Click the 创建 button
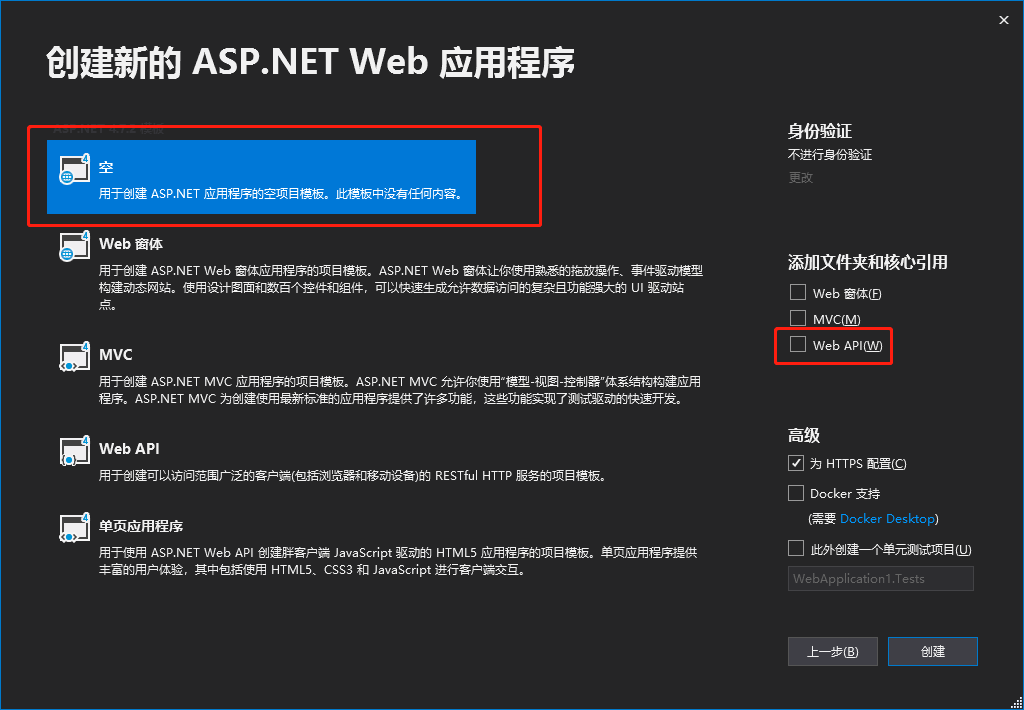The image size is (1024, 710). coord(933,651)
